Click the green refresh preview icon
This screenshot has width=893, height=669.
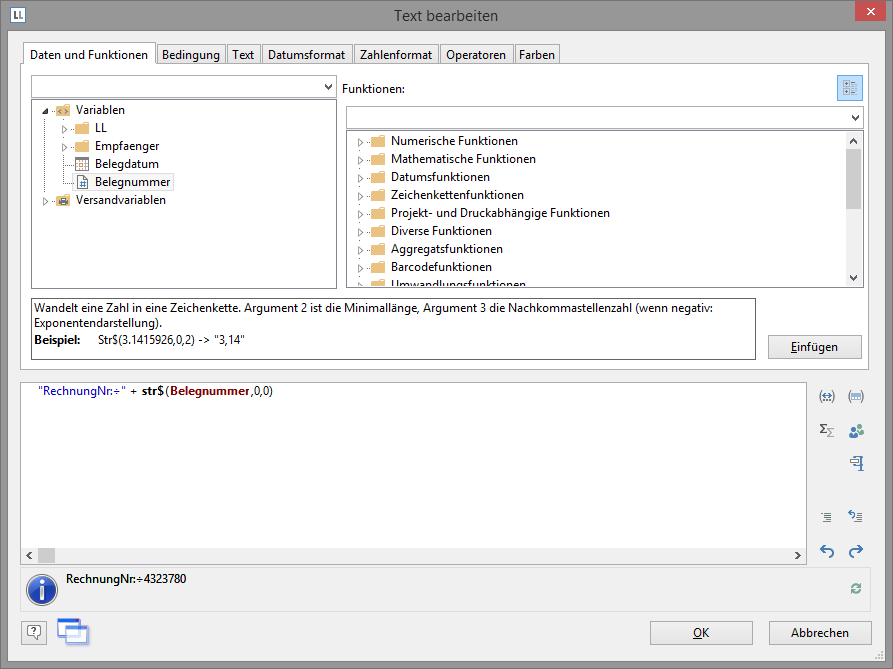tap(856, 589)
